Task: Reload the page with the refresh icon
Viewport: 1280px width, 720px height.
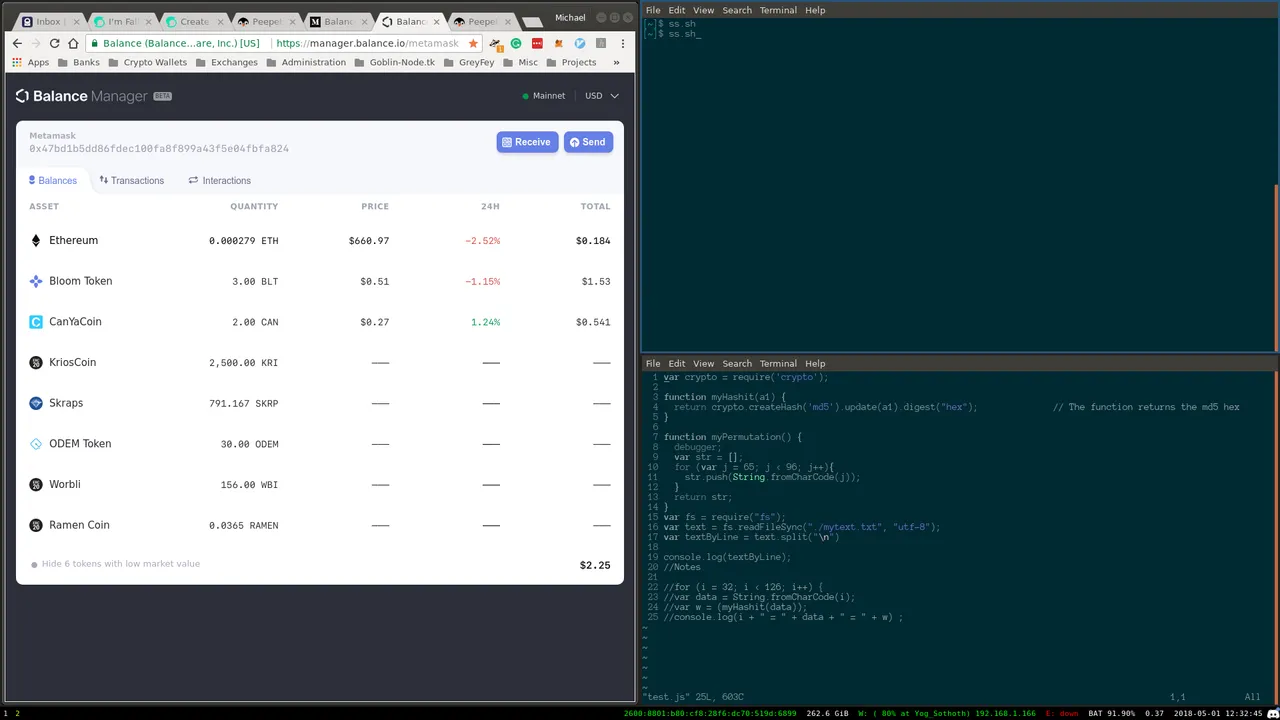Action: 54,43
